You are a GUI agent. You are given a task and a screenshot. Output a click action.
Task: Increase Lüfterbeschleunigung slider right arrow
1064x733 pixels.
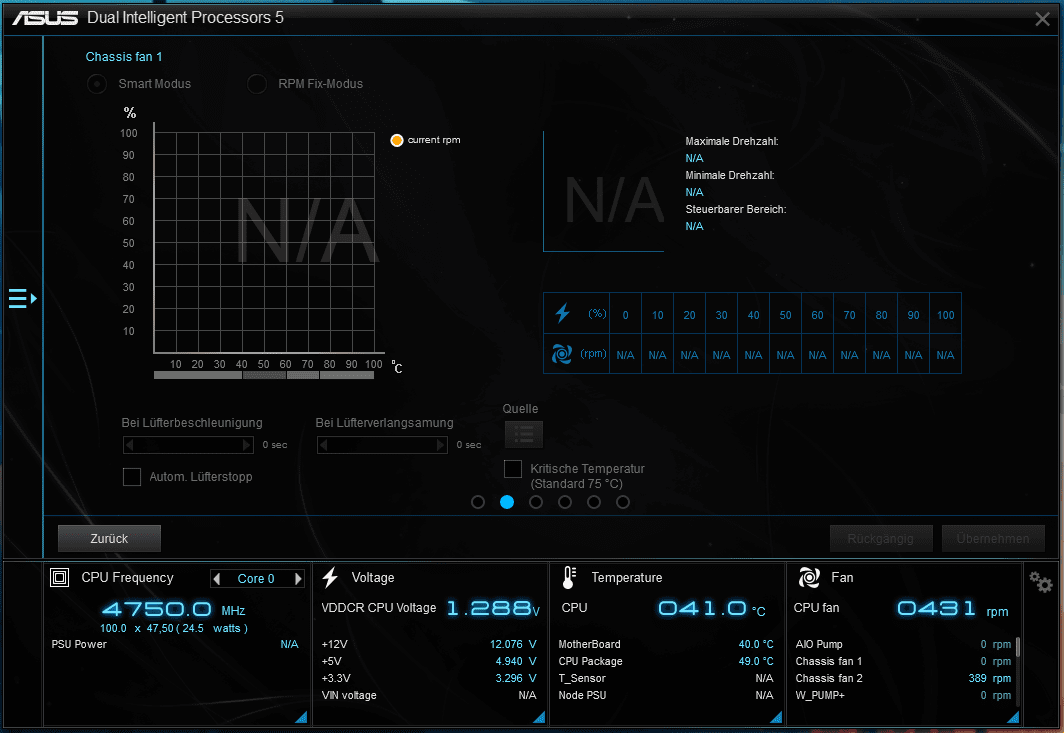click(247, 445)
